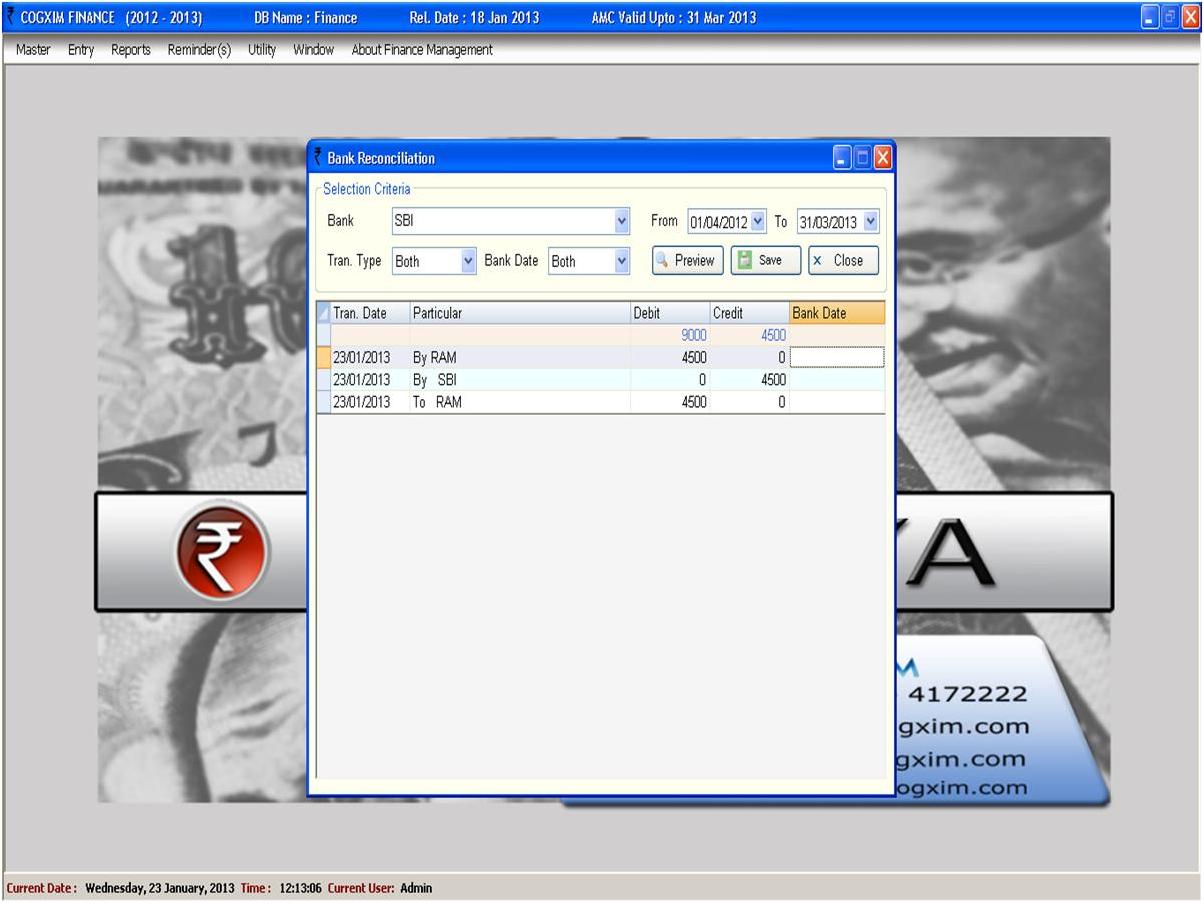Open the Entry menu
1204x904 pixels.
[81, 50]
